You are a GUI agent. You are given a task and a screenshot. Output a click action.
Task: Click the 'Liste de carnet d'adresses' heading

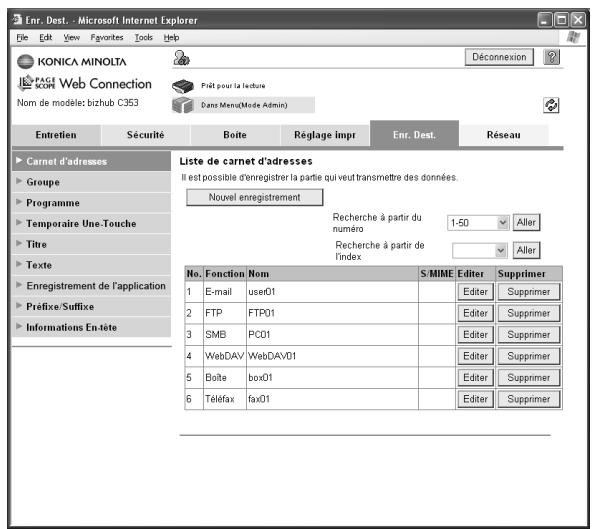pos(246,161)
